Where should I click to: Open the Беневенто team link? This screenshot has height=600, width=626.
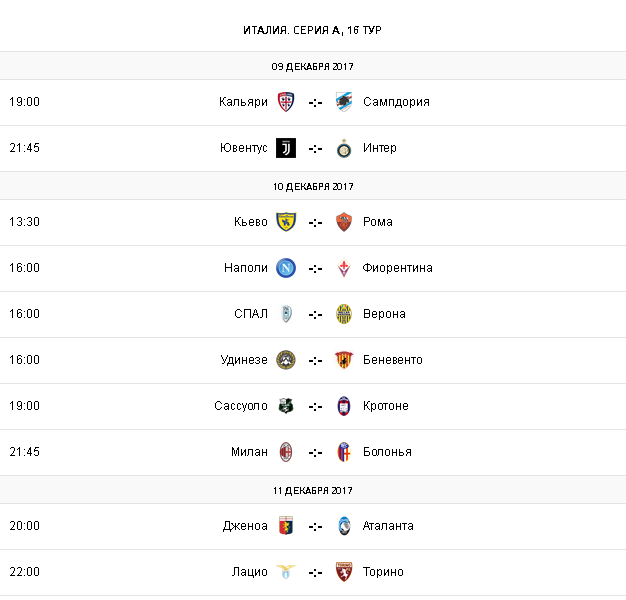(393, 360)
